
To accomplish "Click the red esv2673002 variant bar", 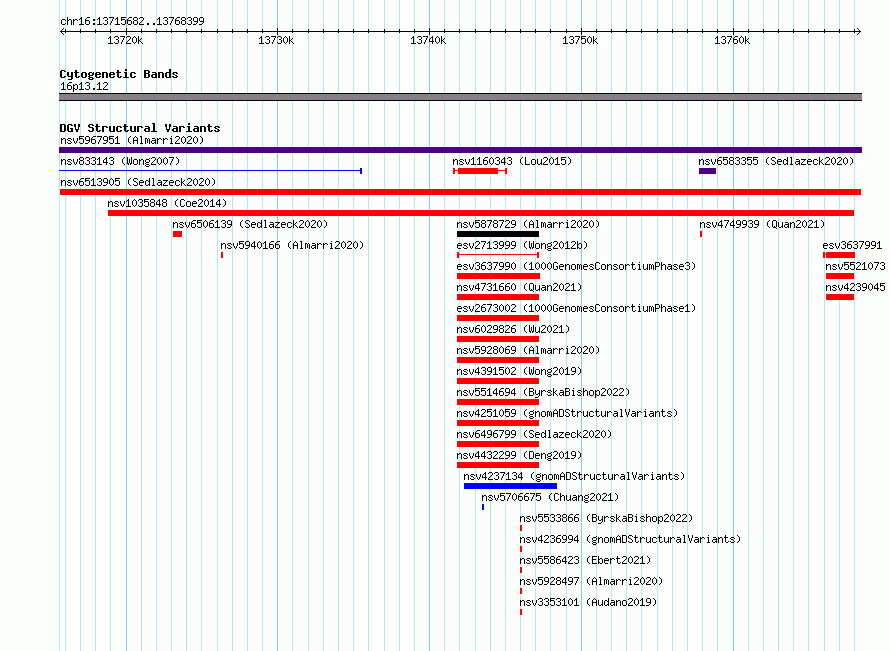I will [x=498, y=318].
